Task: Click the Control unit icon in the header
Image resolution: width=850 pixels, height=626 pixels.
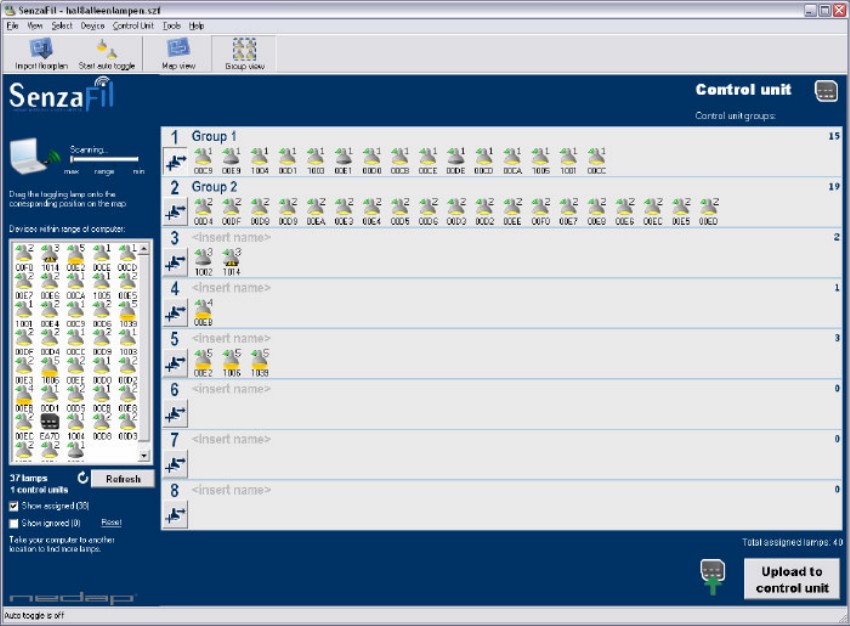Action: pyautogui.click(x=826, y=91)
